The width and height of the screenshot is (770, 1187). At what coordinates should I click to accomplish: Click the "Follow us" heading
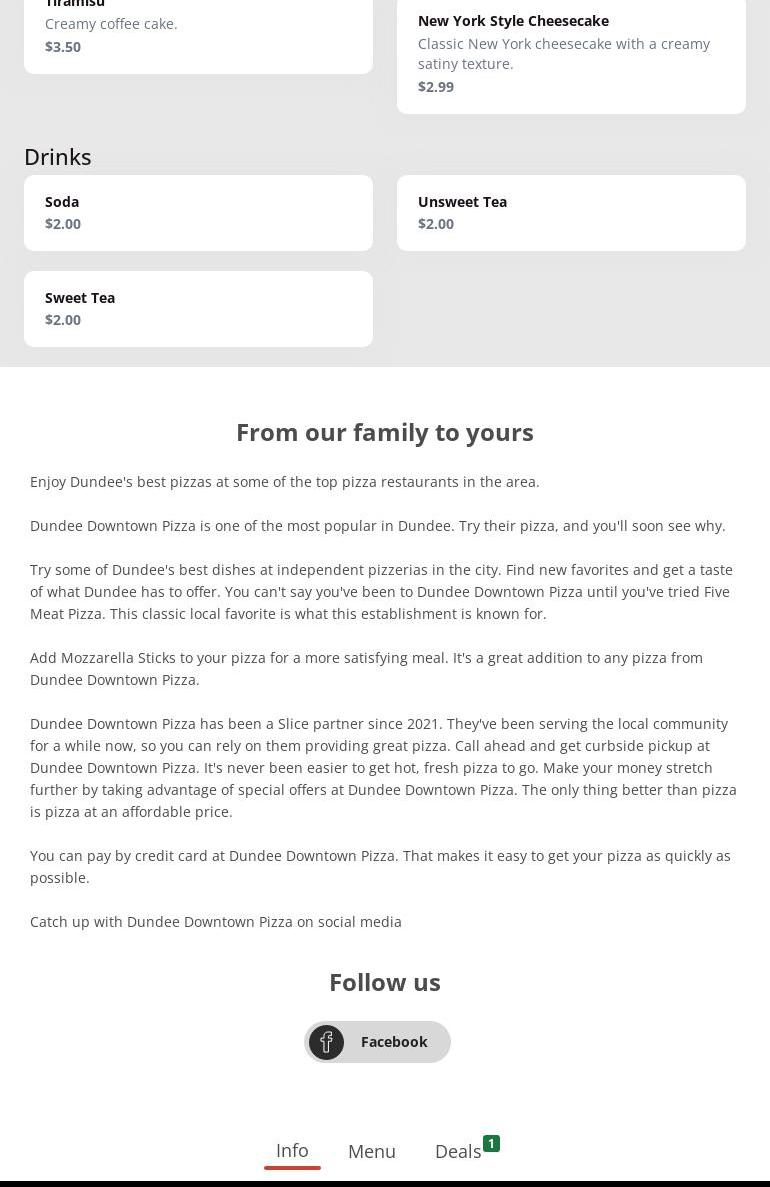click(385, 982)
